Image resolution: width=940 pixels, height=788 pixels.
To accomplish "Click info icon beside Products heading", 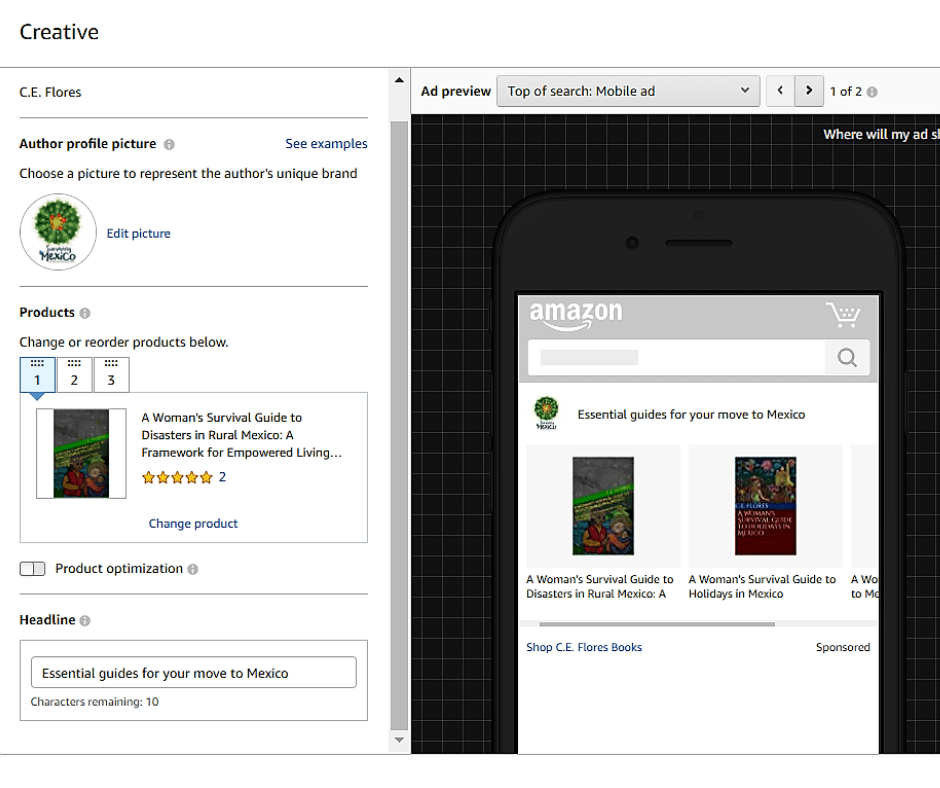I will [85, 313].
